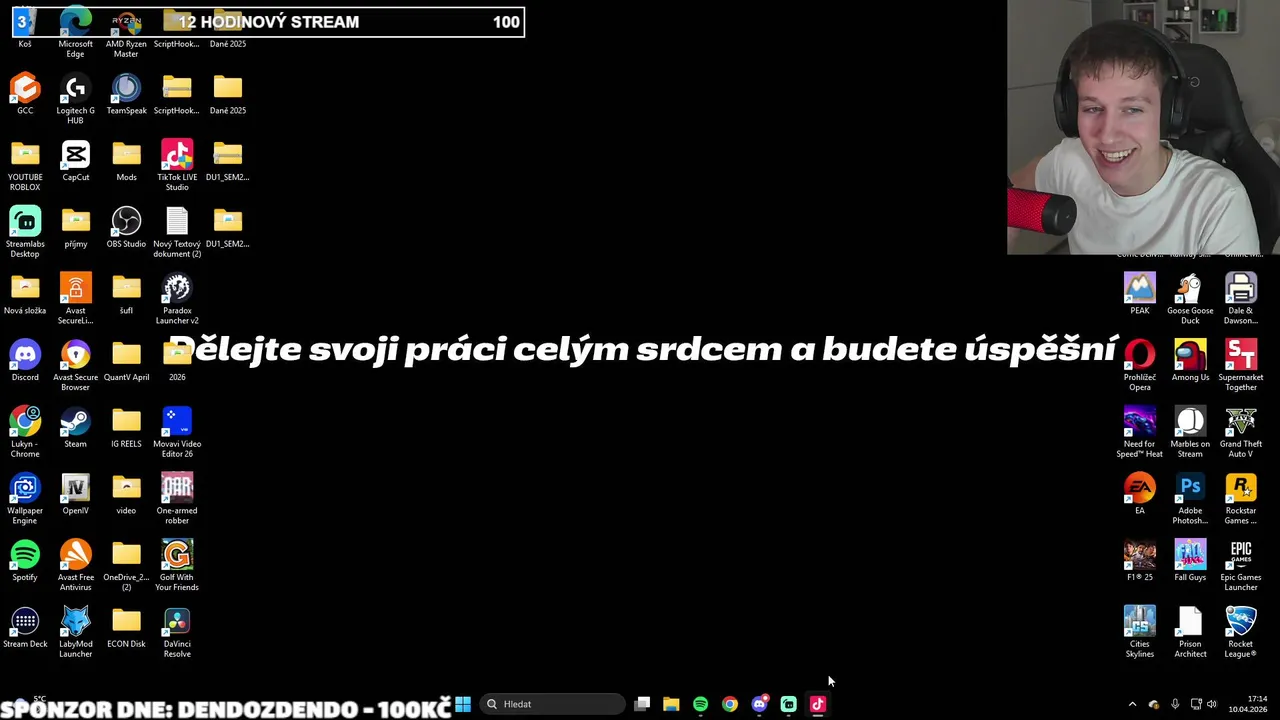
Task: Open the šufl folder
Action: click(126, 294)
